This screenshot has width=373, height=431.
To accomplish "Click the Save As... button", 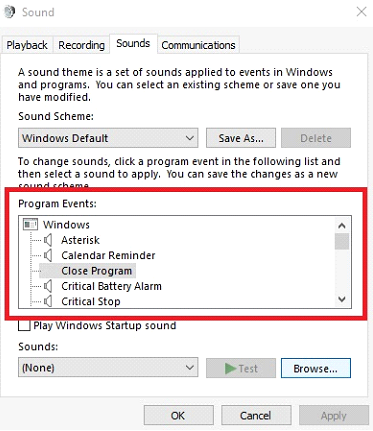I will [241, 138].
